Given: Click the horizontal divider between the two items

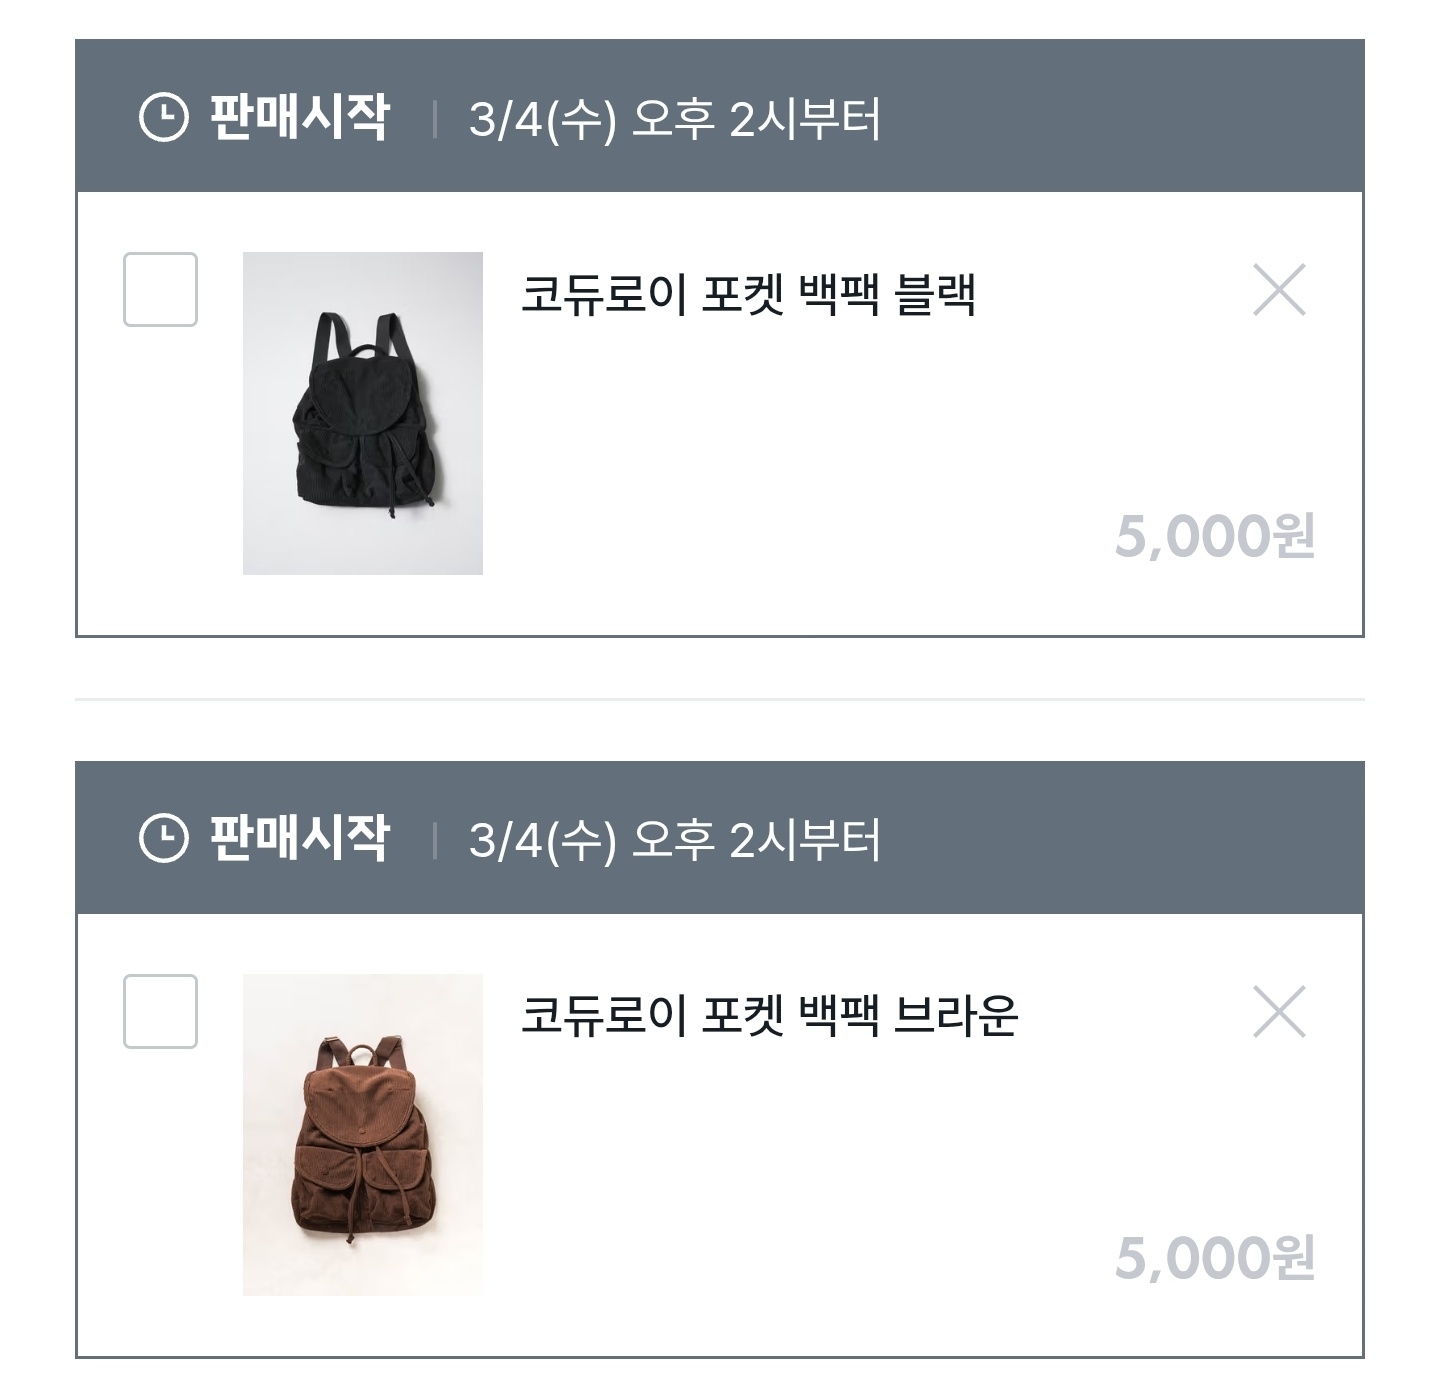Looking at the screenshot, I should (x=720, y=699).
